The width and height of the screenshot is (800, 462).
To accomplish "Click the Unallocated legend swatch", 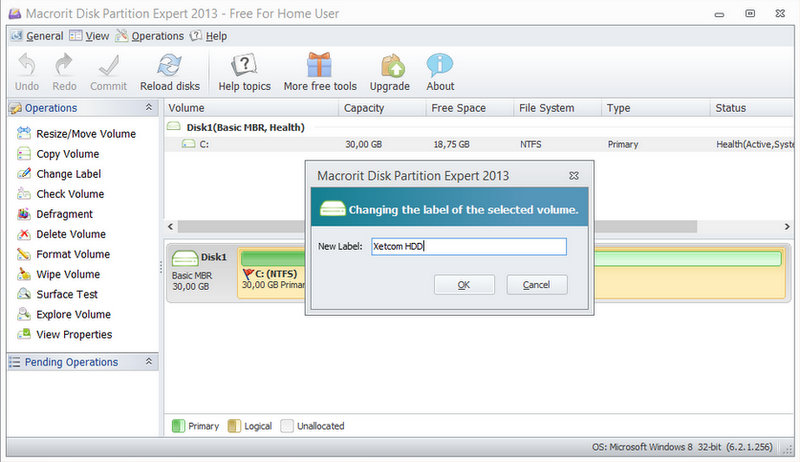I will [287, 426].
